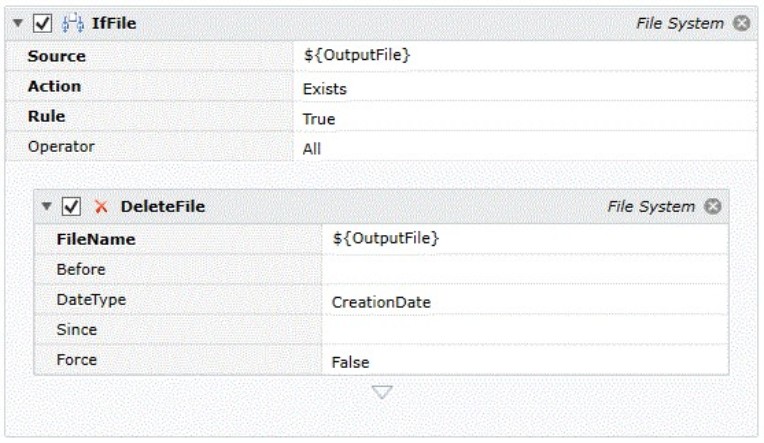Uncheck the DeleteFile enabled checkbox

pos(71,207)
